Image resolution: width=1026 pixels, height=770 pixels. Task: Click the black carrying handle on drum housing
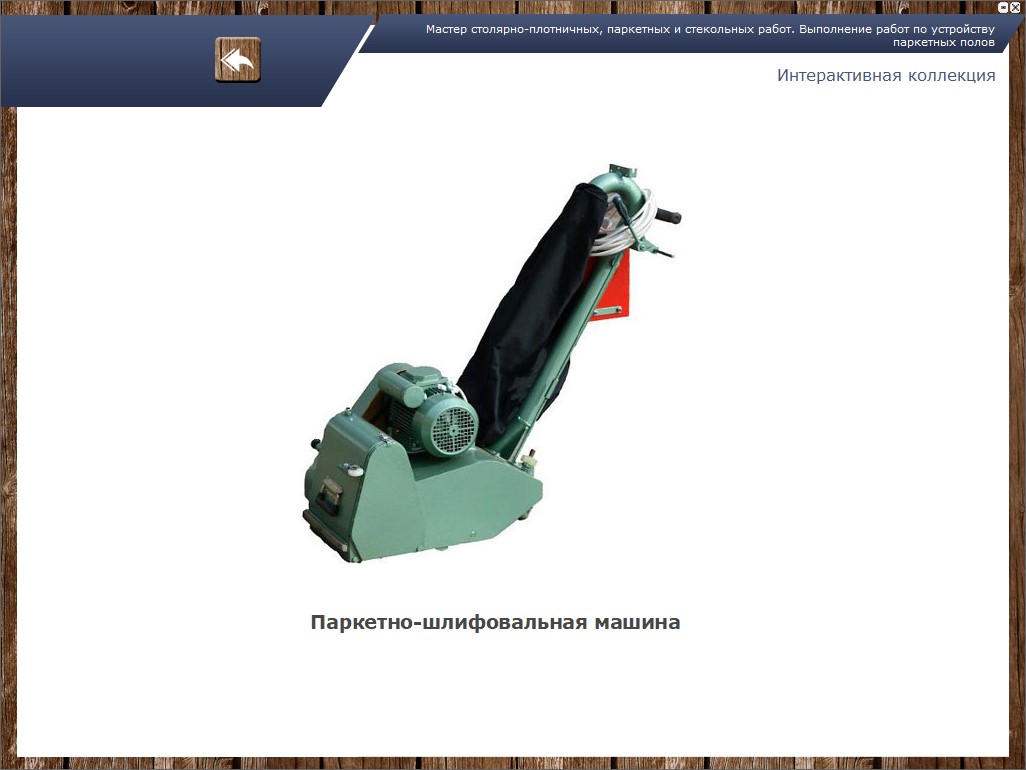coord(328,493)
